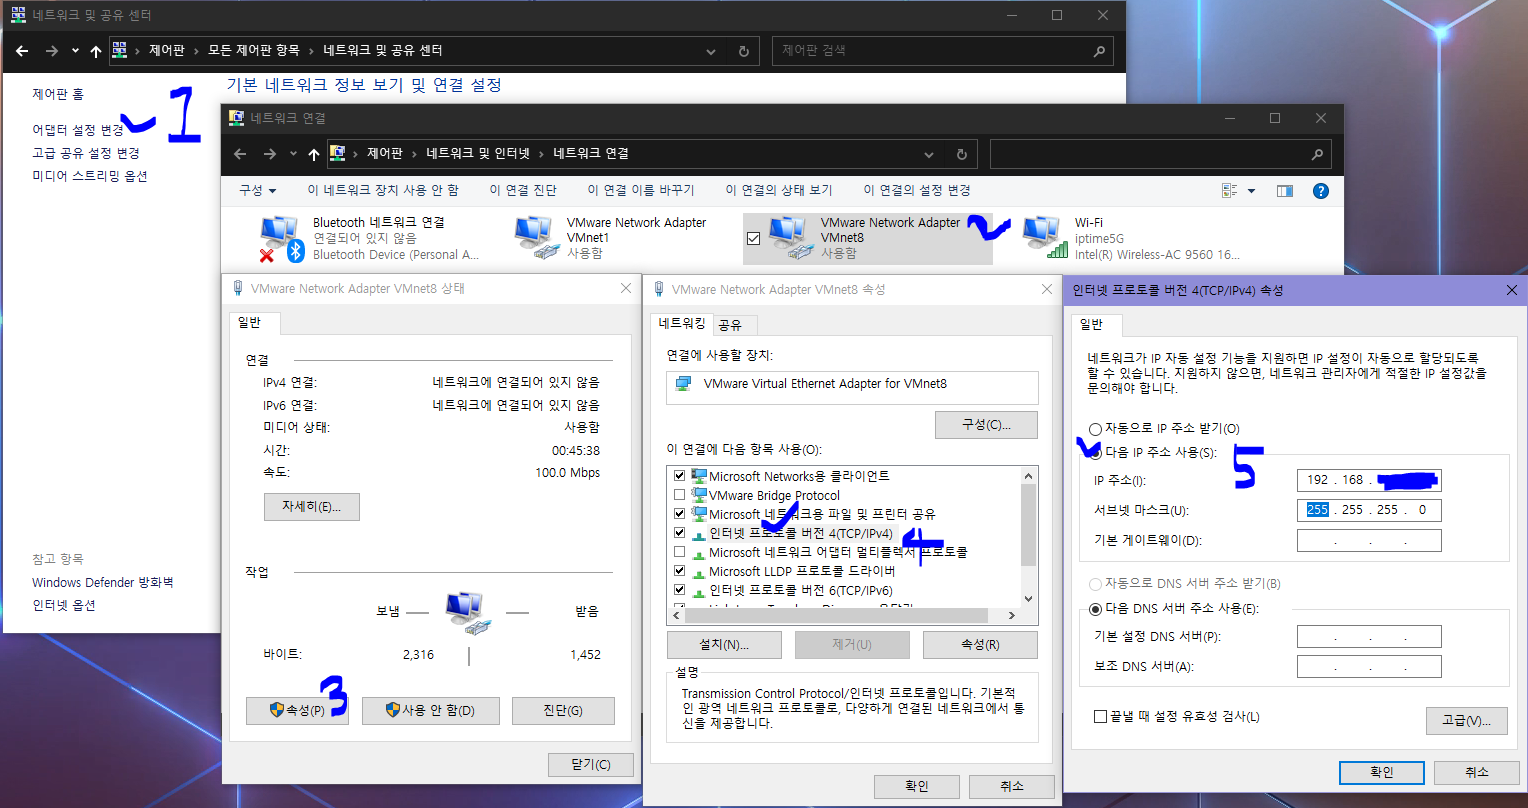Click VMware Bridge Protocol item icon
This screenshot has height=808, width=1528.
tap(699, 495)
